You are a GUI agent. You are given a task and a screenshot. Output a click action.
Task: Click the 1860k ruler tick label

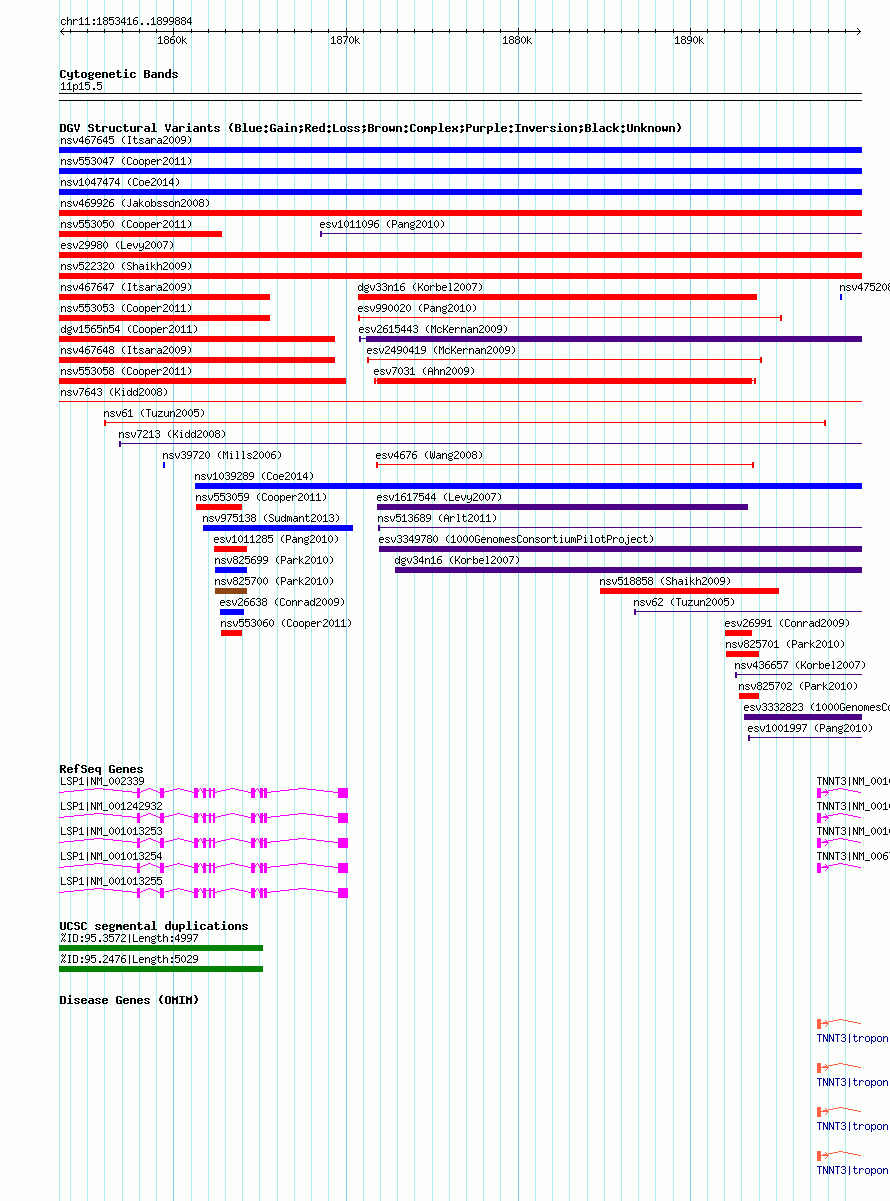[x=172, y=41]
